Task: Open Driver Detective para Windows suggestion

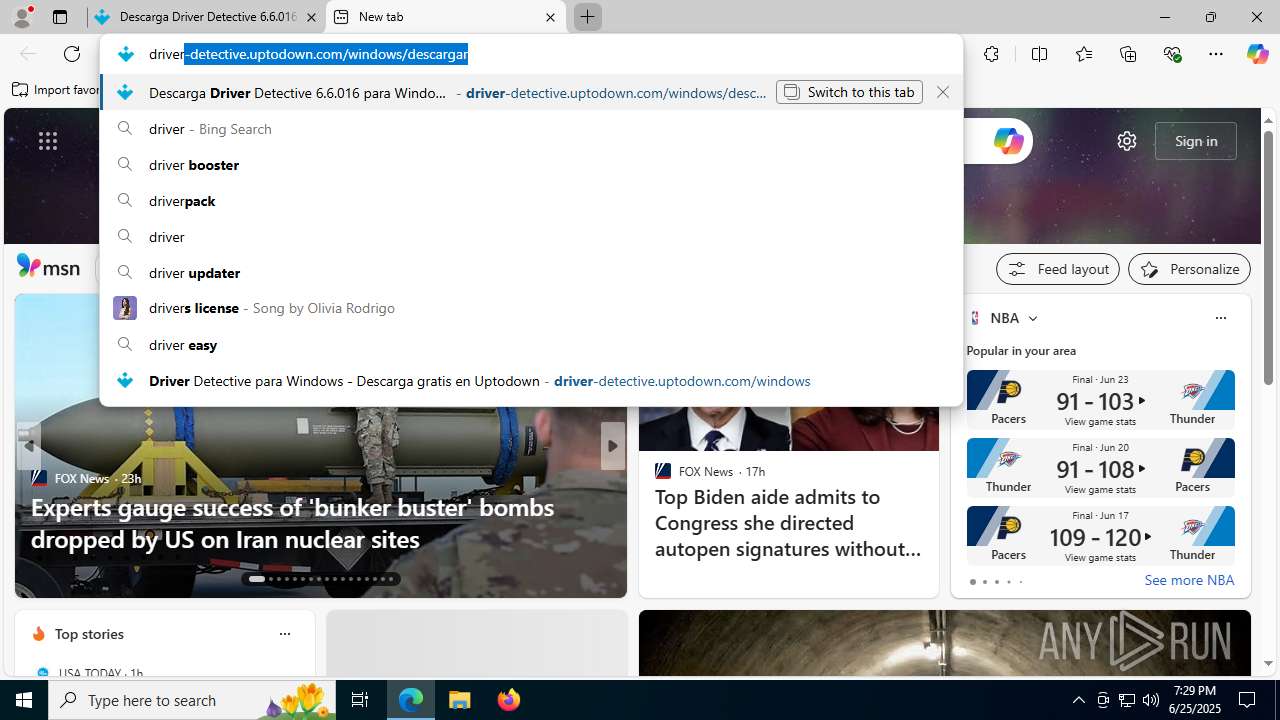Action: pyautogui.click(x=531, y=381)
